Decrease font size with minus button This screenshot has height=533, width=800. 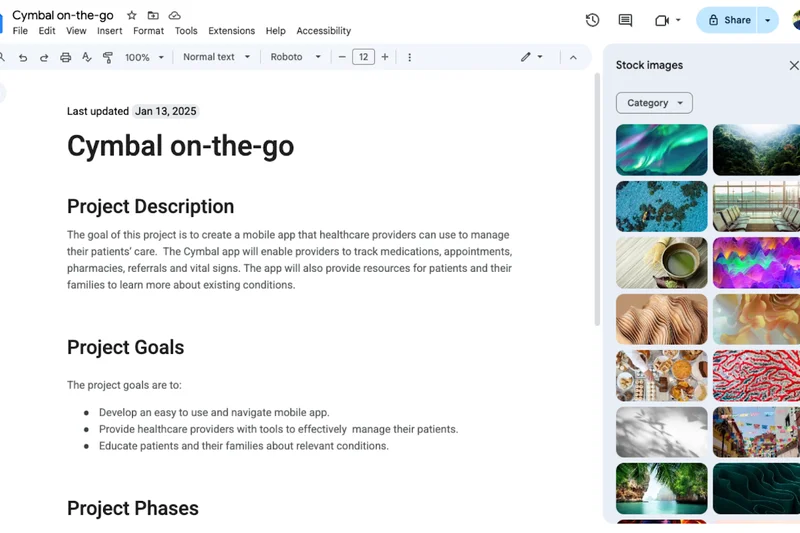342,57
